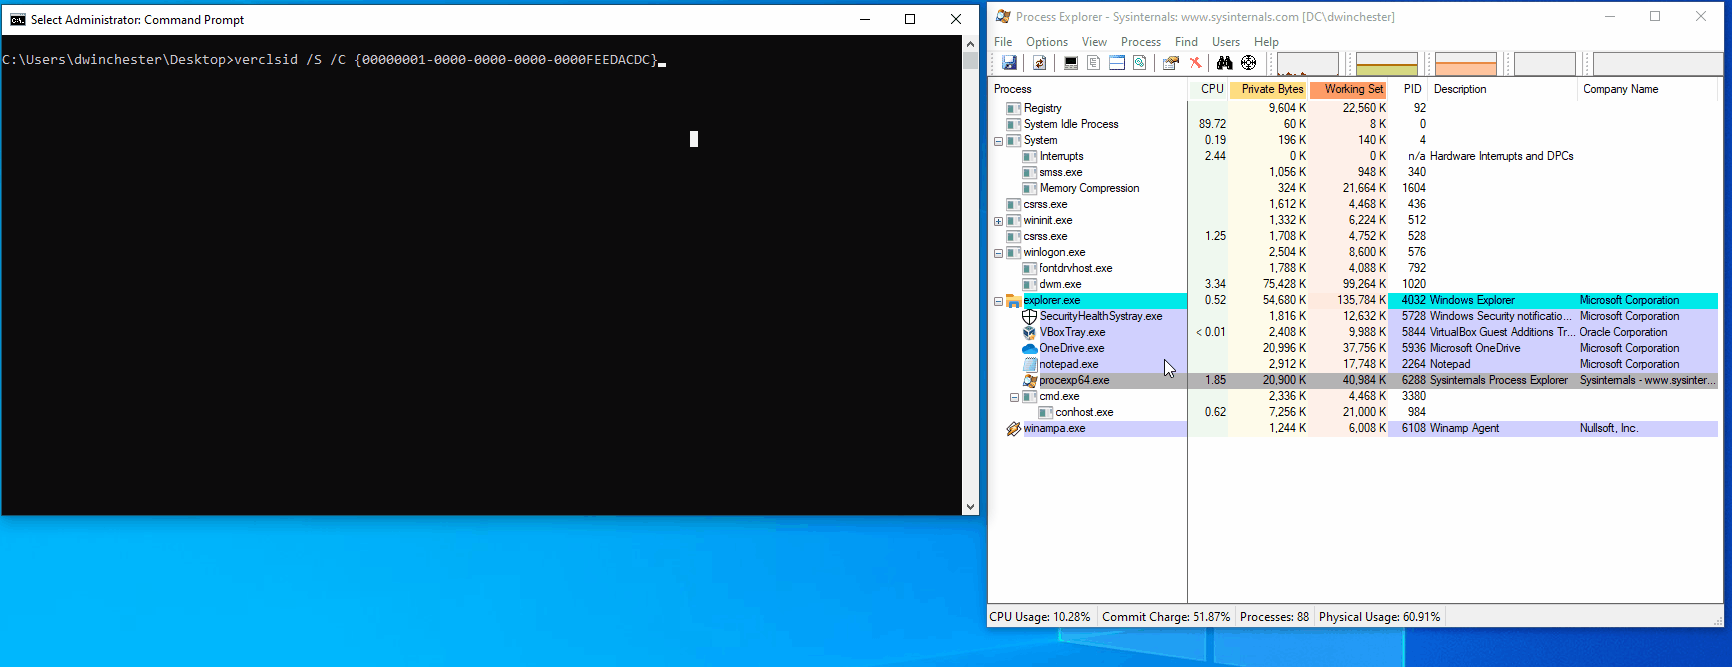Click the procexp64.exe process icon
This screenshot has width=1732, height=667.
pyautogui.click(x=1029, y=380)
